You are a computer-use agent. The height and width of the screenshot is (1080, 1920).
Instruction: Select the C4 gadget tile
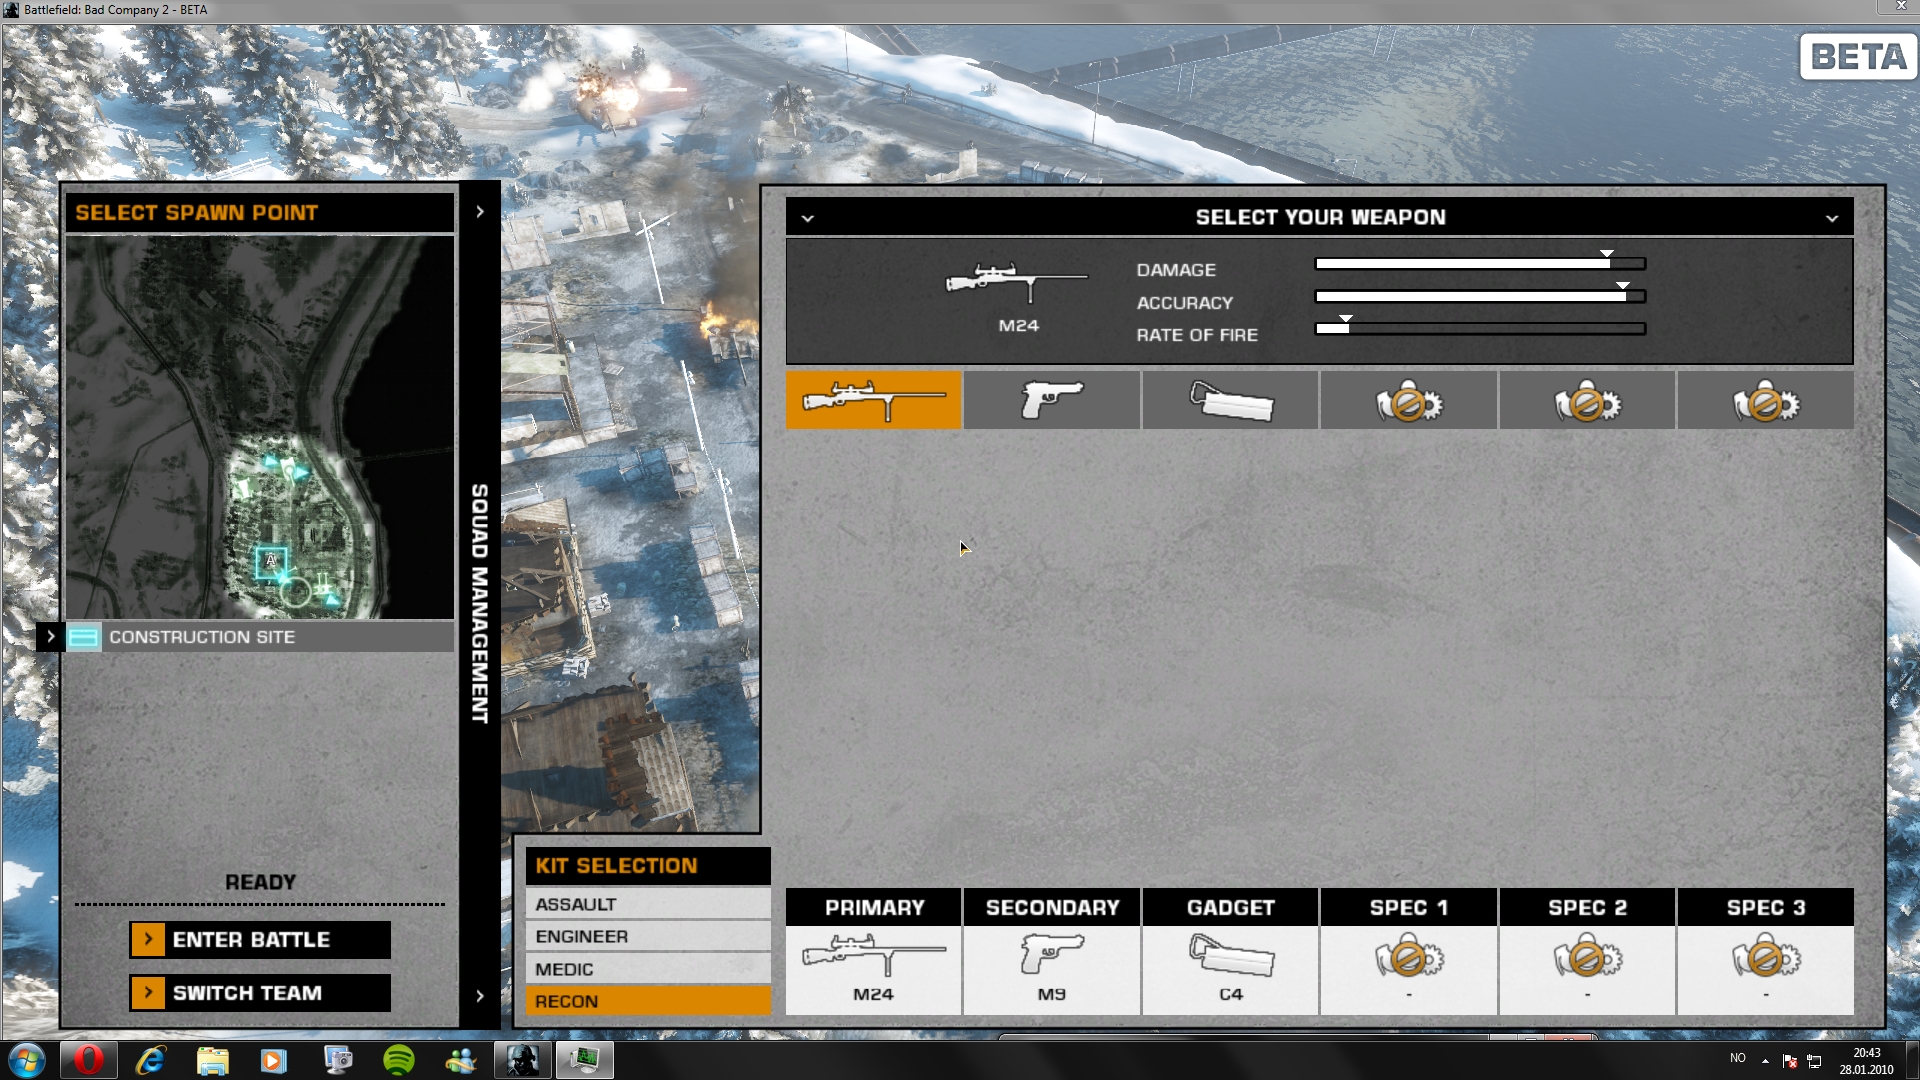coord(1230,400)
